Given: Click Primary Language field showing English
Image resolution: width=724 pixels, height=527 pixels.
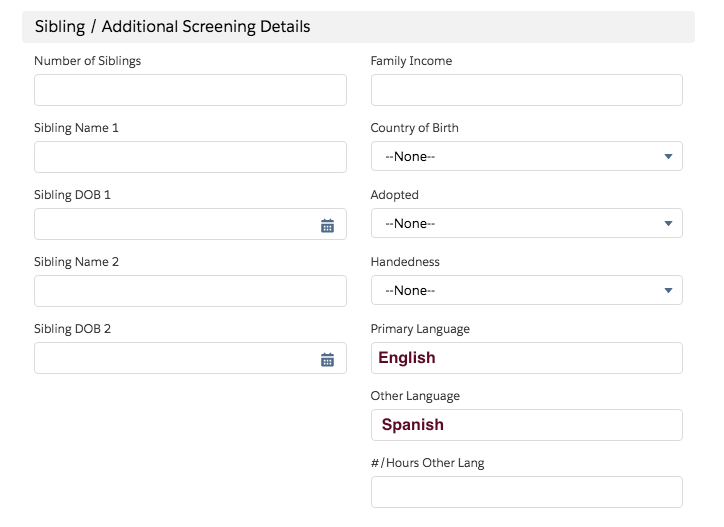Looking at the screenshot, I should click(x=526, y=358).
